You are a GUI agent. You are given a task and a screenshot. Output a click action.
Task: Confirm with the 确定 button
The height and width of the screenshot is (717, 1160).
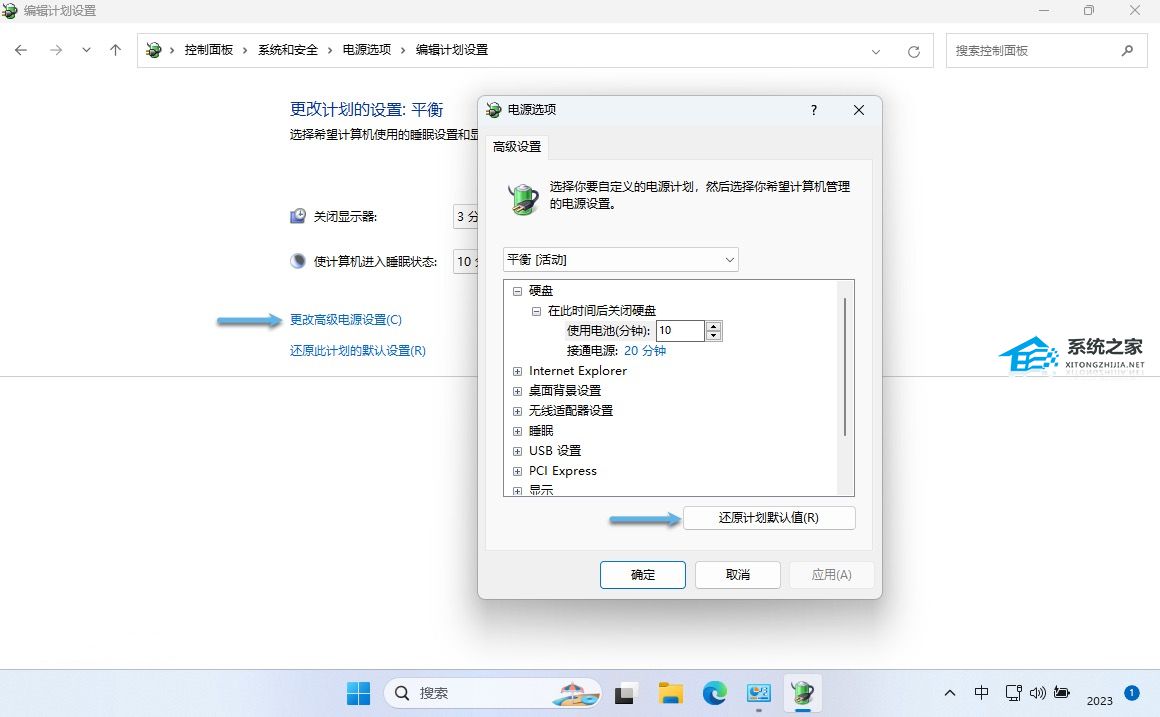[x=643, y=575]
